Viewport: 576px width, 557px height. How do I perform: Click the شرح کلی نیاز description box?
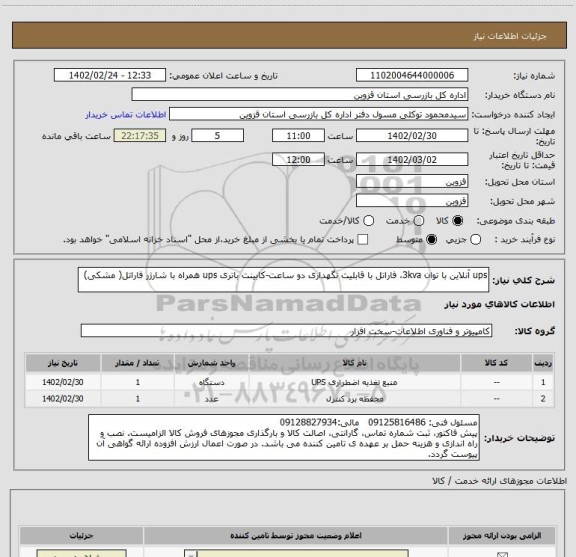[x=283, y=280]
